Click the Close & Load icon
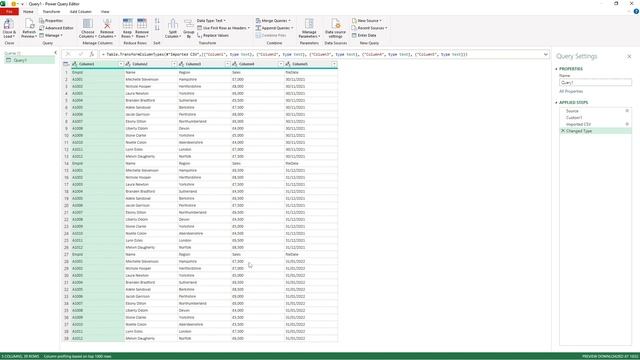This screenshot has width=640, height=360. (9, 24)
